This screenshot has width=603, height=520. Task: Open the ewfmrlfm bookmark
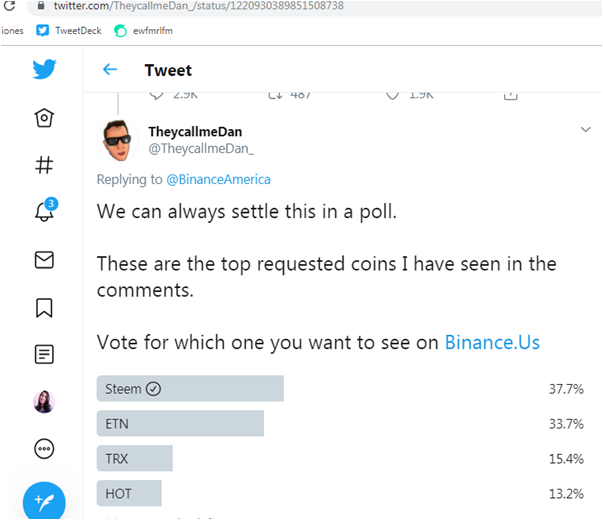pos(143,31)
